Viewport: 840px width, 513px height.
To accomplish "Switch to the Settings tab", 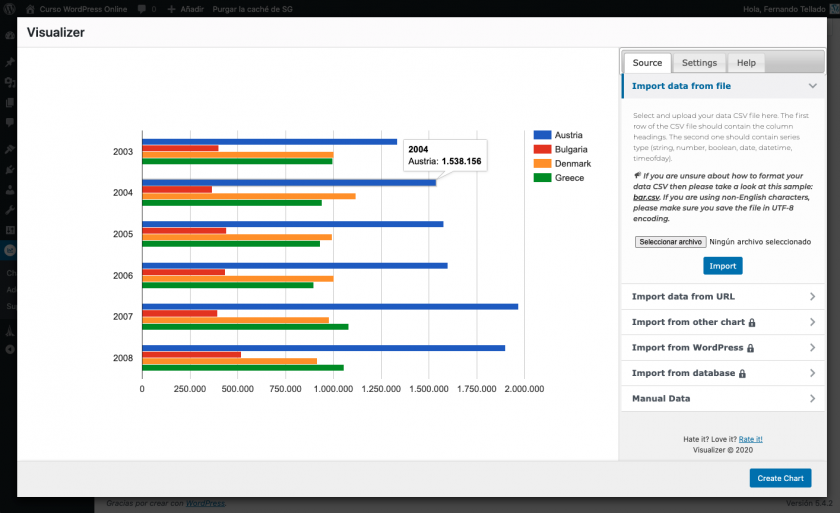I will pos(699,63).
